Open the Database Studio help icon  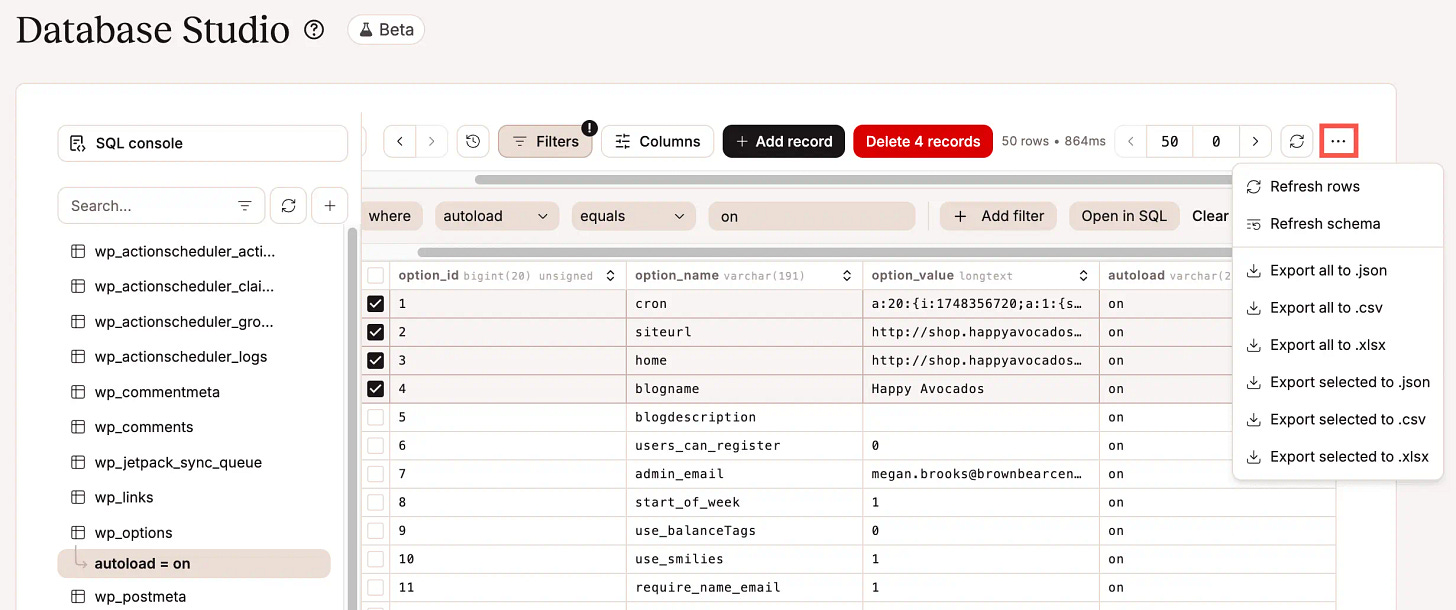[x=314, y=30]
